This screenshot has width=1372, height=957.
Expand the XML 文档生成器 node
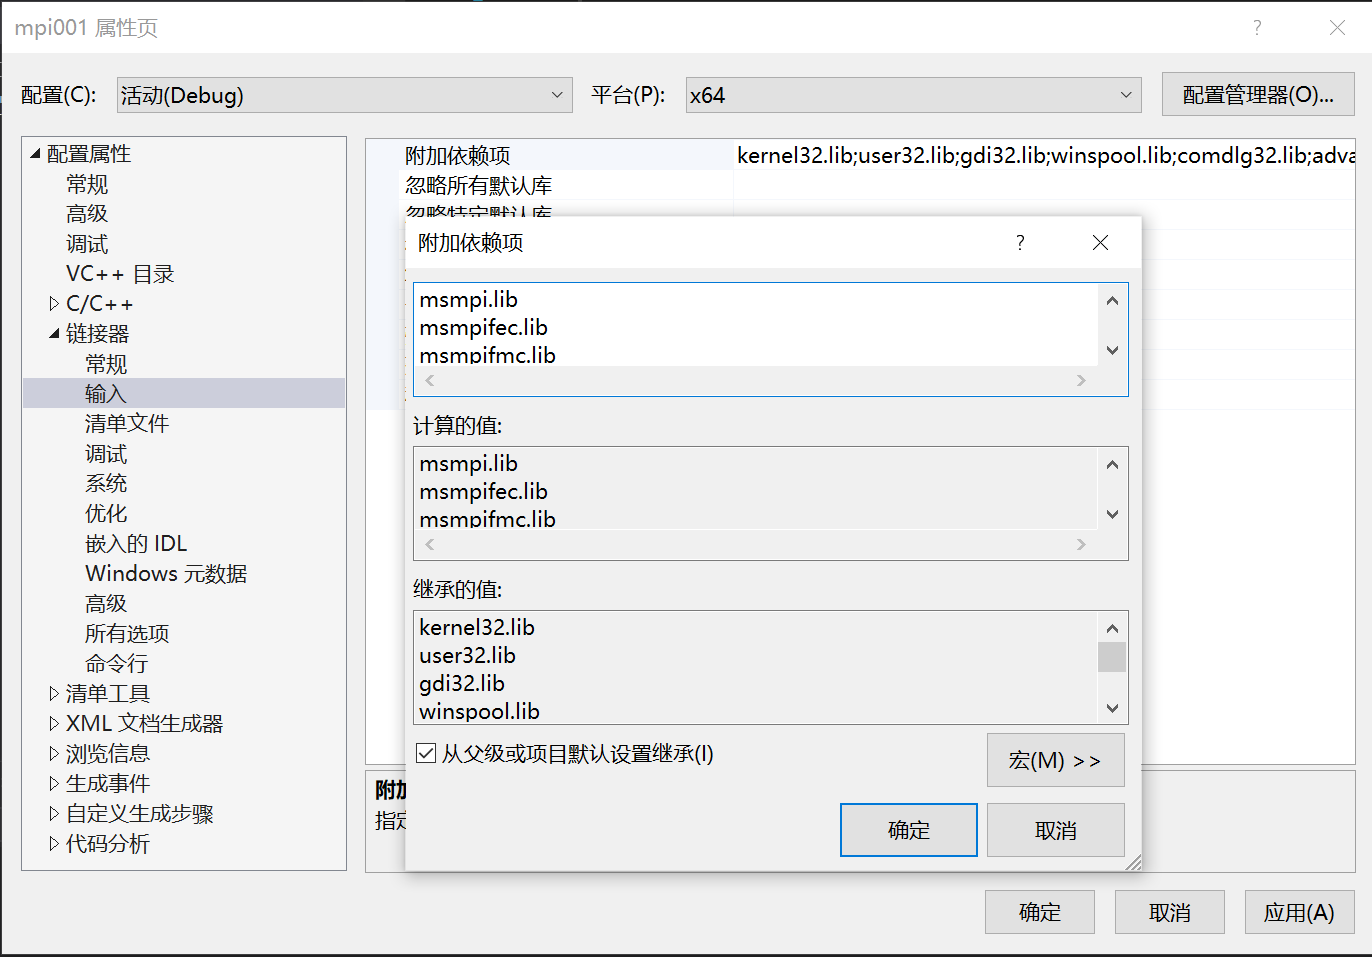[x=53, y=723]
